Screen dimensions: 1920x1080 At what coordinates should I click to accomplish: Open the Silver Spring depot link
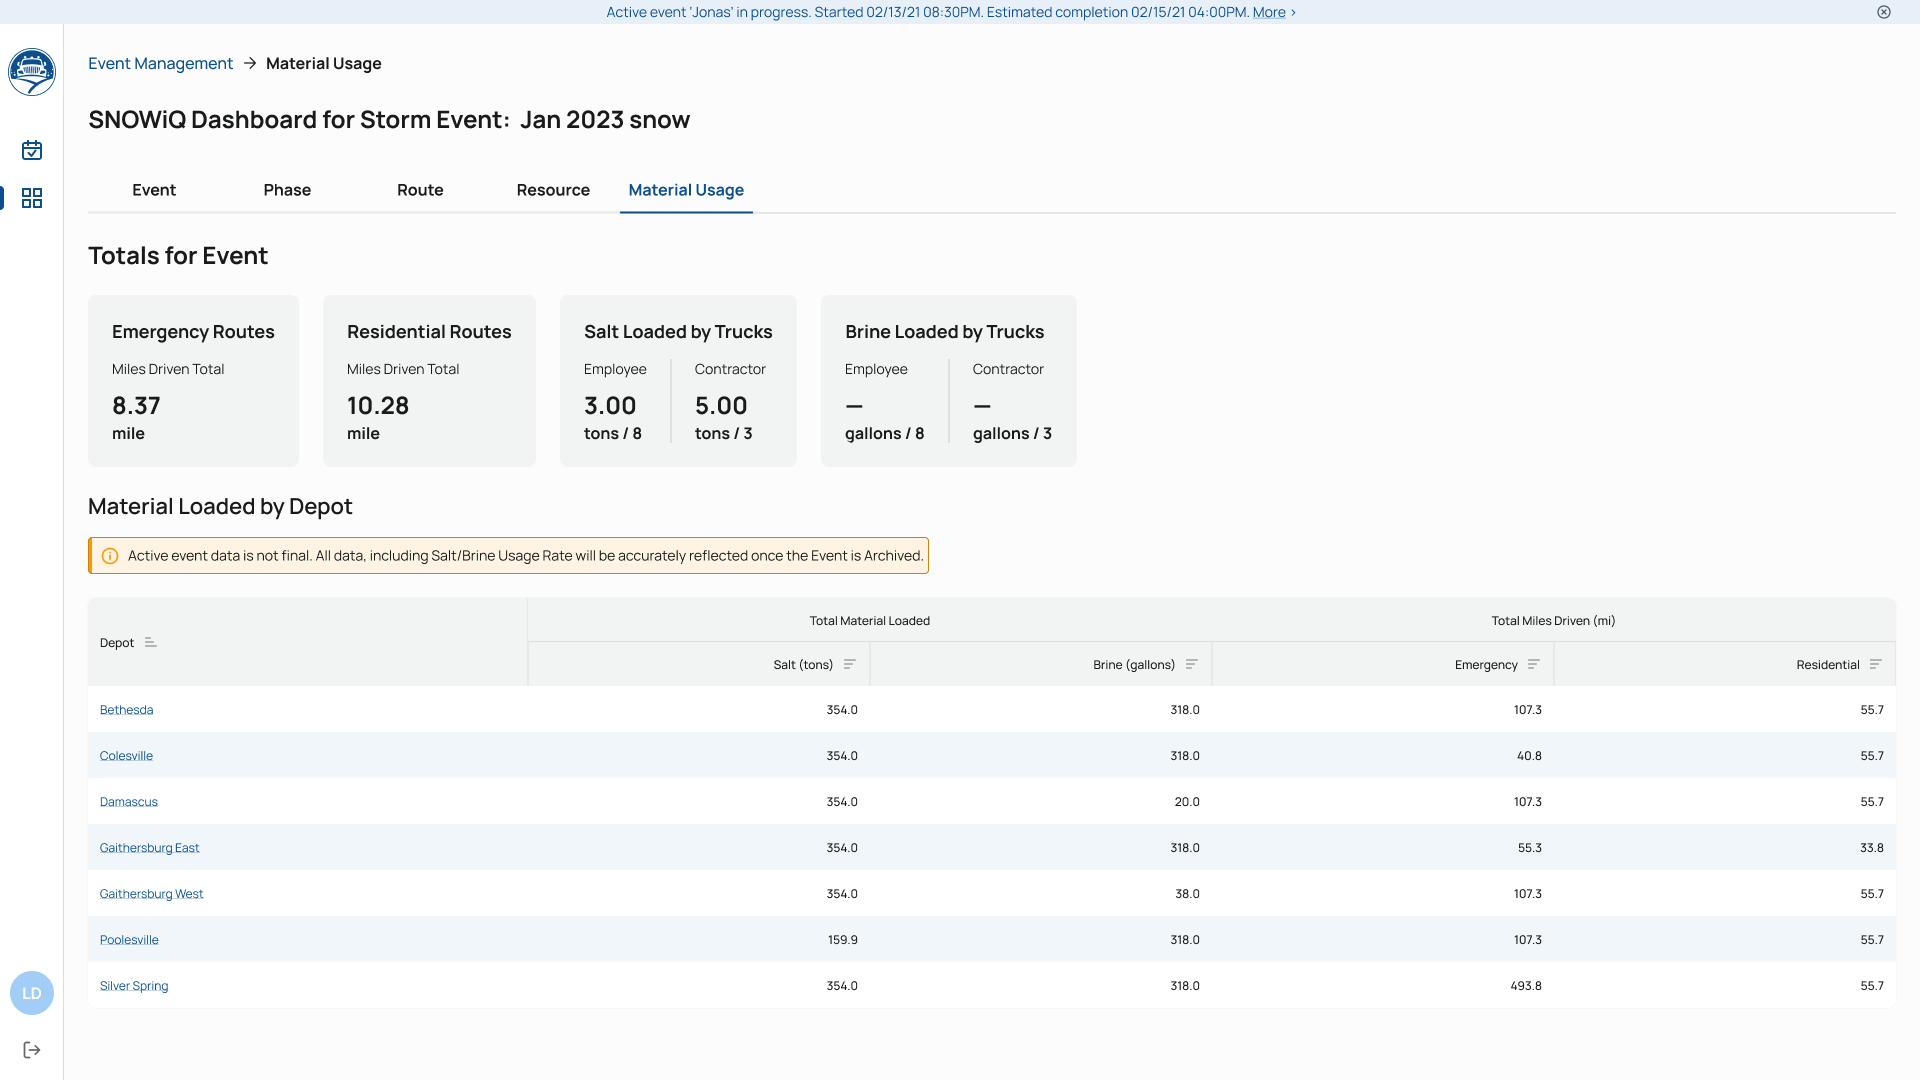pos(134,986)
